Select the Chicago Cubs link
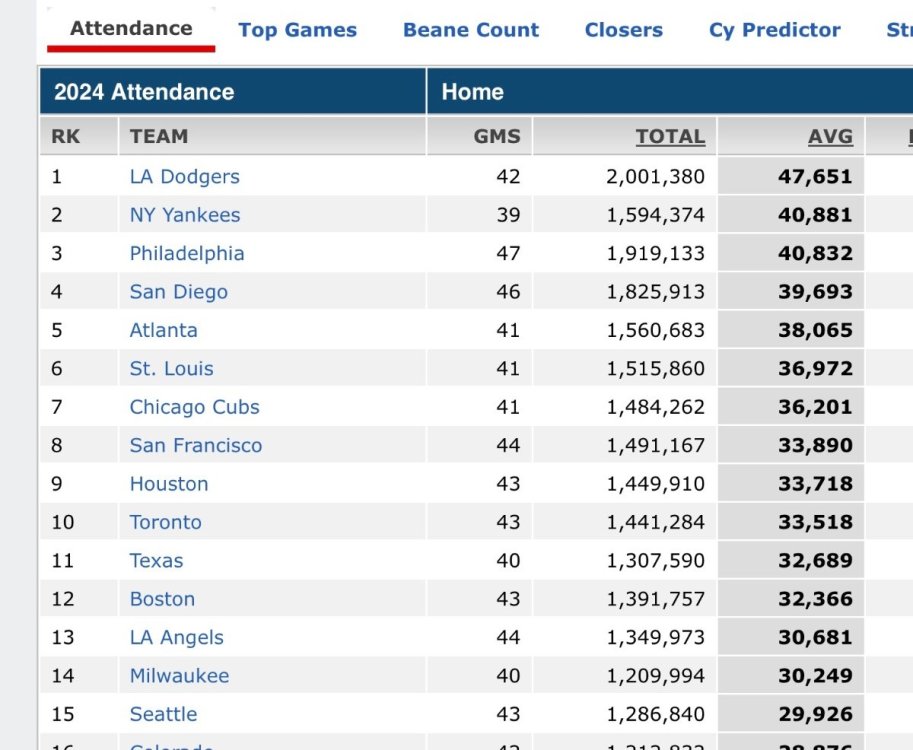Viewport: 913px width, 750px height. 195,407
